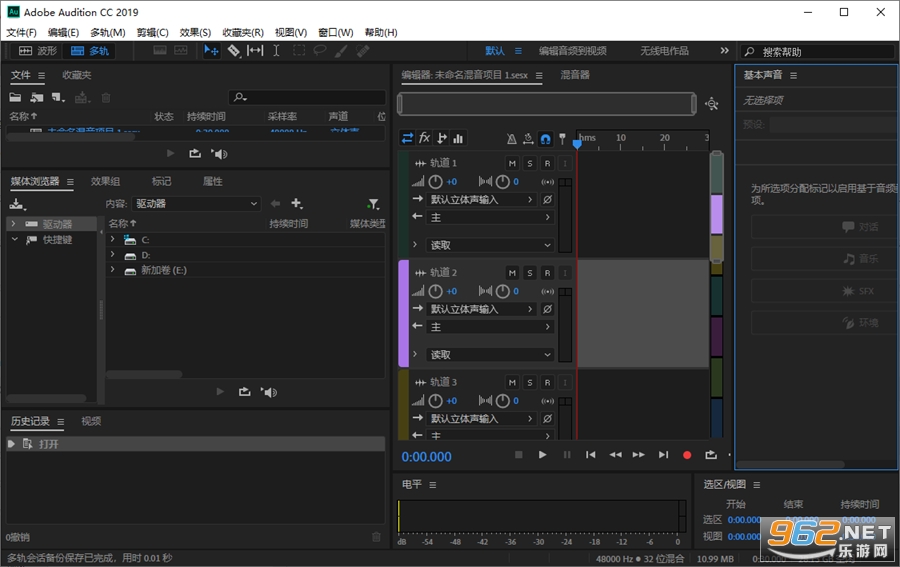Screen dimensions: 900x567
Task: Adjust 轨道 2 pan knob
Action: [502, 292]
